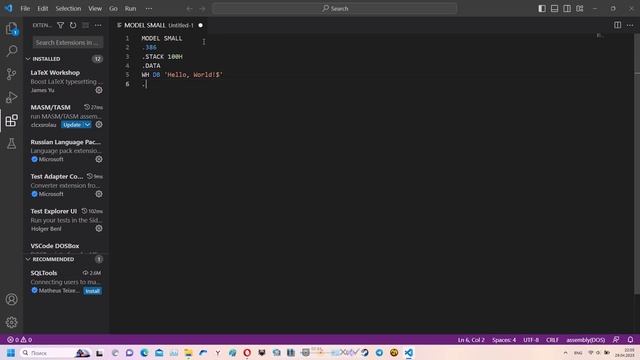Click the editor vertical scrollbar
Screen dimensions: 640x360
(x=637, y=163)
